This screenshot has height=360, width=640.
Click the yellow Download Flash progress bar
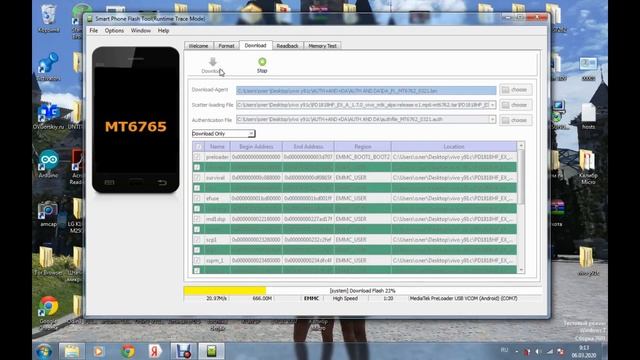[x=225, y=291]
